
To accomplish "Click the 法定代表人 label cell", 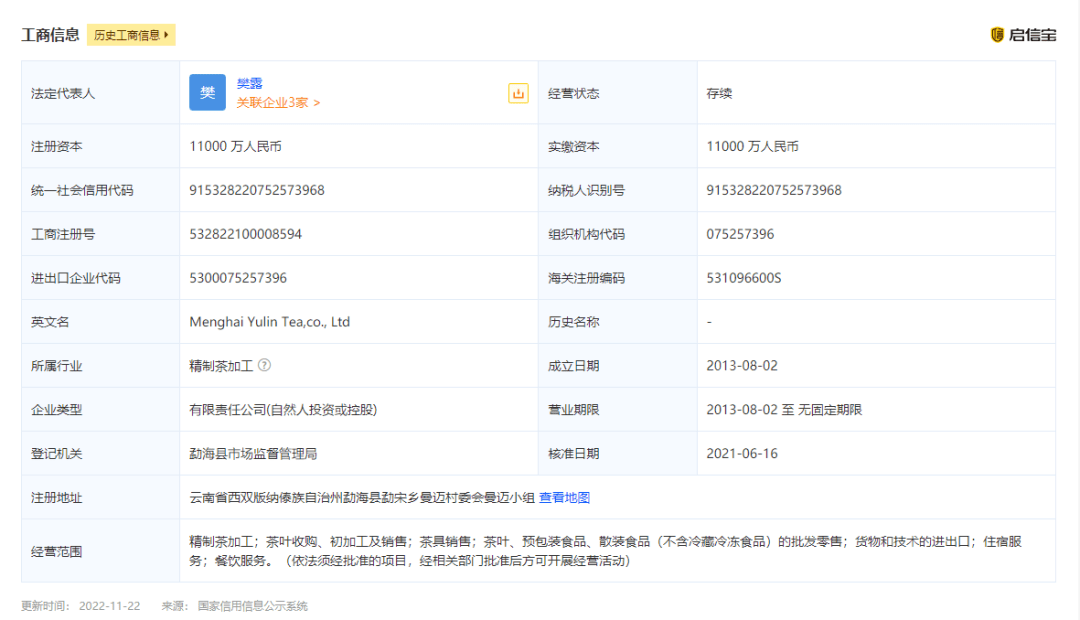I will (101, 92).
